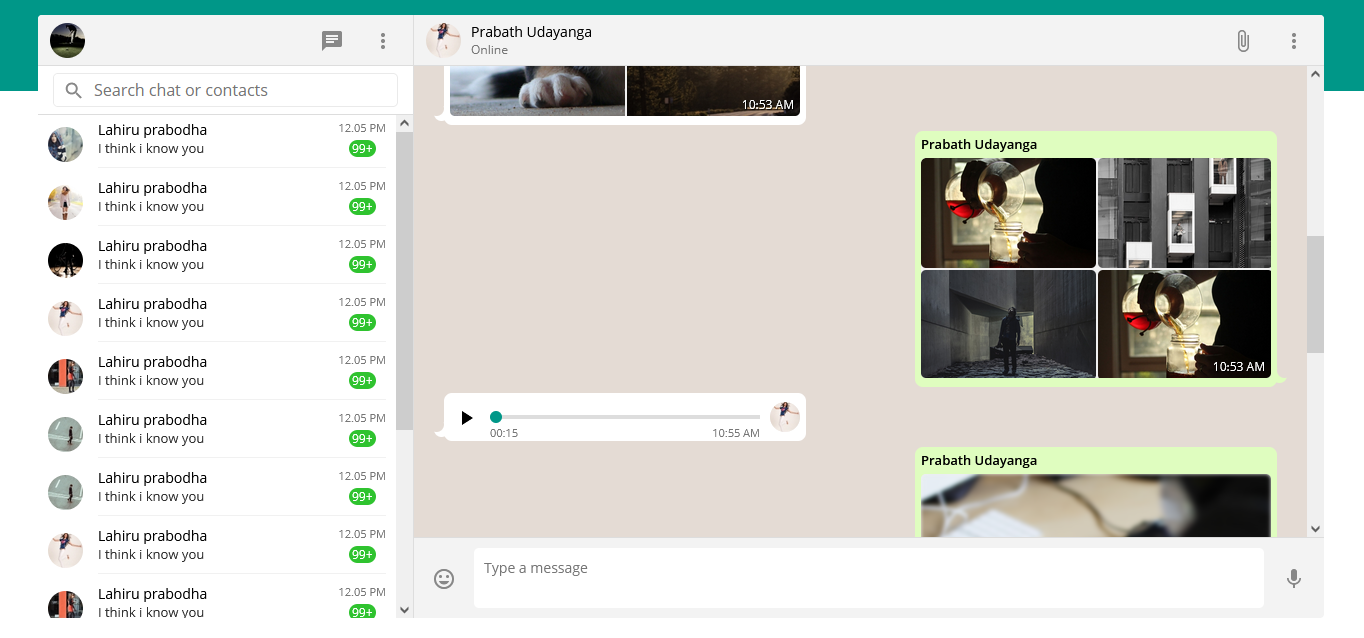Click the conversation scrollbar up arrow

coord(1315,75)
